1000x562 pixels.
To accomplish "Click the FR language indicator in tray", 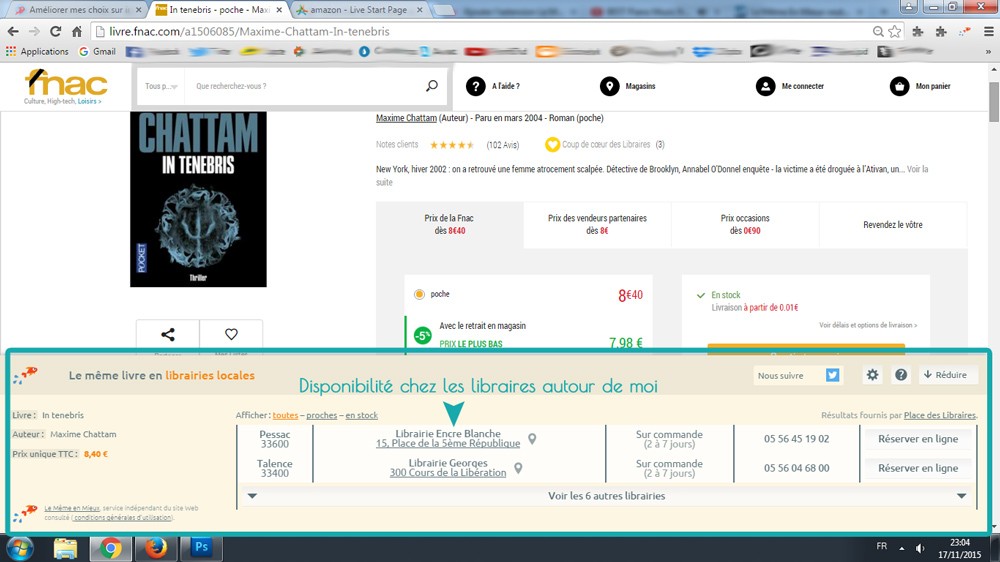I will click(x=881, y=547).
